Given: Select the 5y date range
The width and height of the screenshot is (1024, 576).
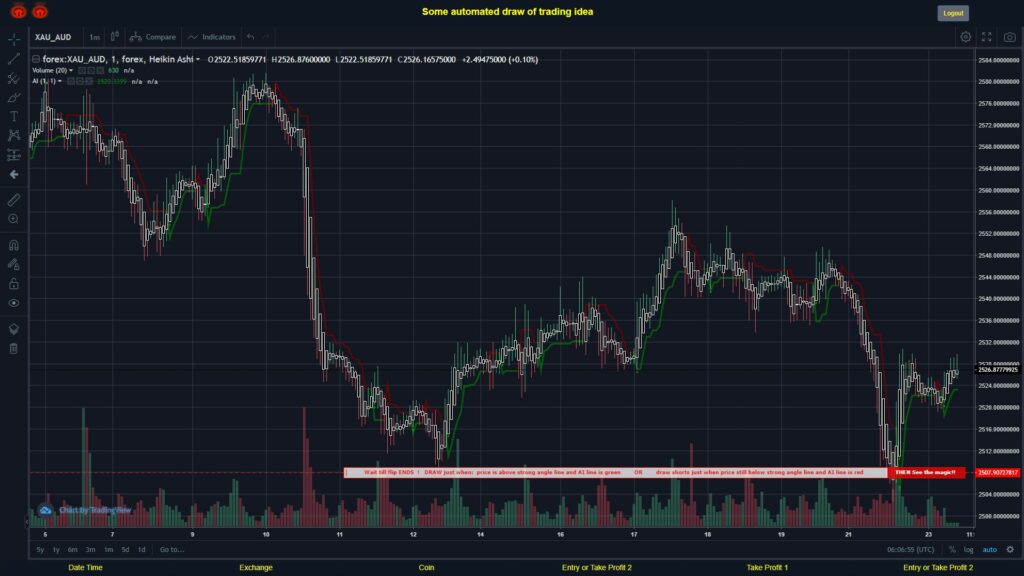Looking at the screenshot, I should [40, 550].
